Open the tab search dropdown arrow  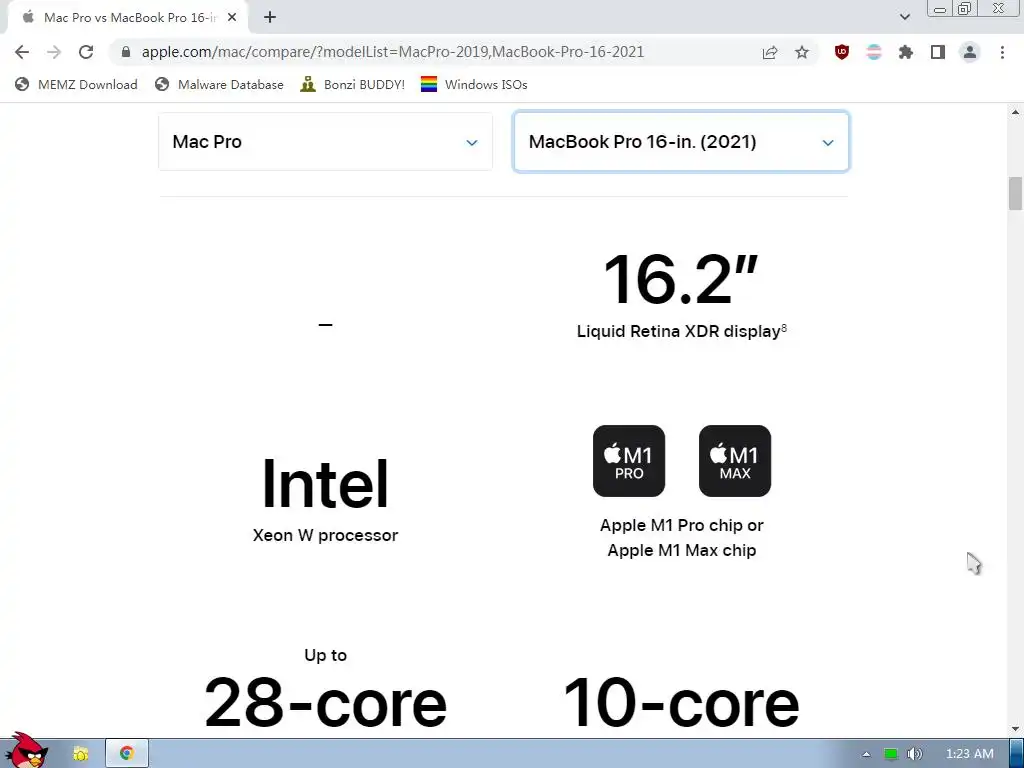(904, 17)
